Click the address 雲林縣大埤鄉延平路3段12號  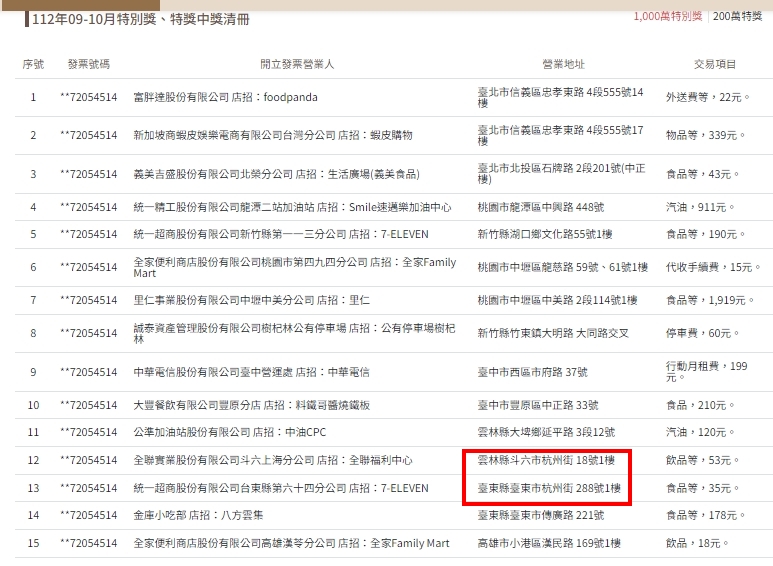[x=546, y=432]
